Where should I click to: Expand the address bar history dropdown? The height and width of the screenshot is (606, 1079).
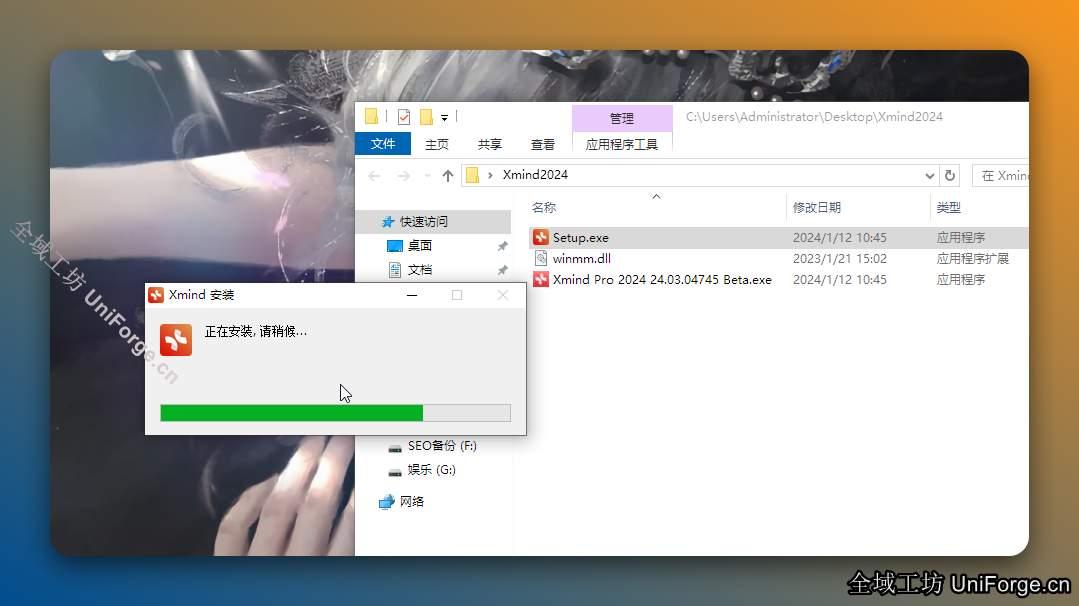click(930, 176)
